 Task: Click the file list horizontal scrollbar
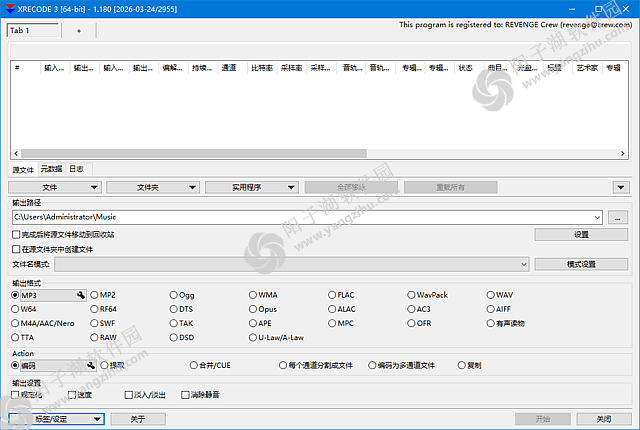[x=194, y=153]
